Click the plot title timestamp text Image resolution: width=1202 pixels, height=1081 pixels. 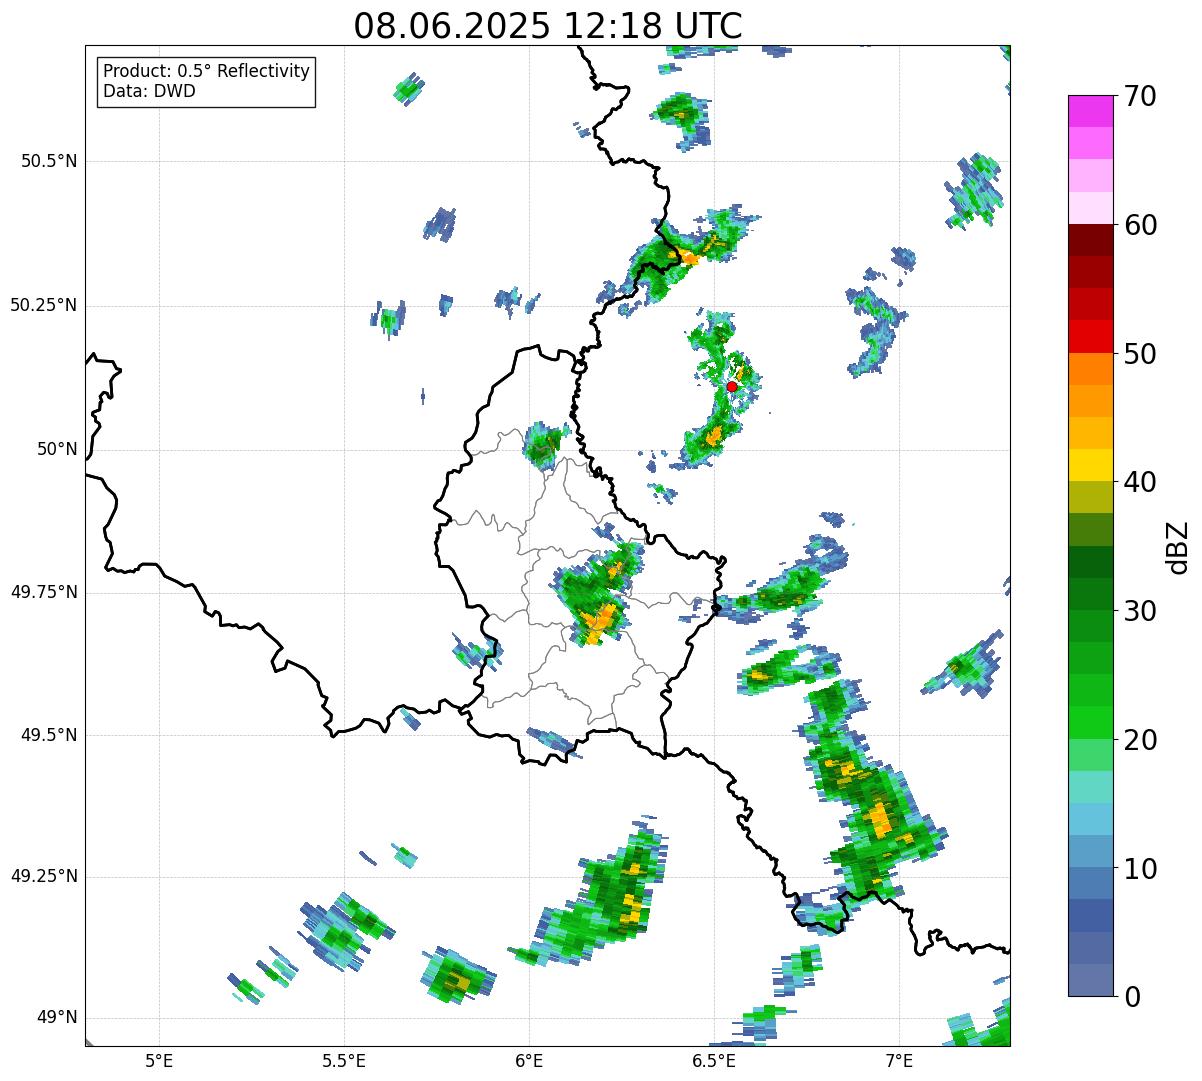pyautogui.click(x=548, y=26)
